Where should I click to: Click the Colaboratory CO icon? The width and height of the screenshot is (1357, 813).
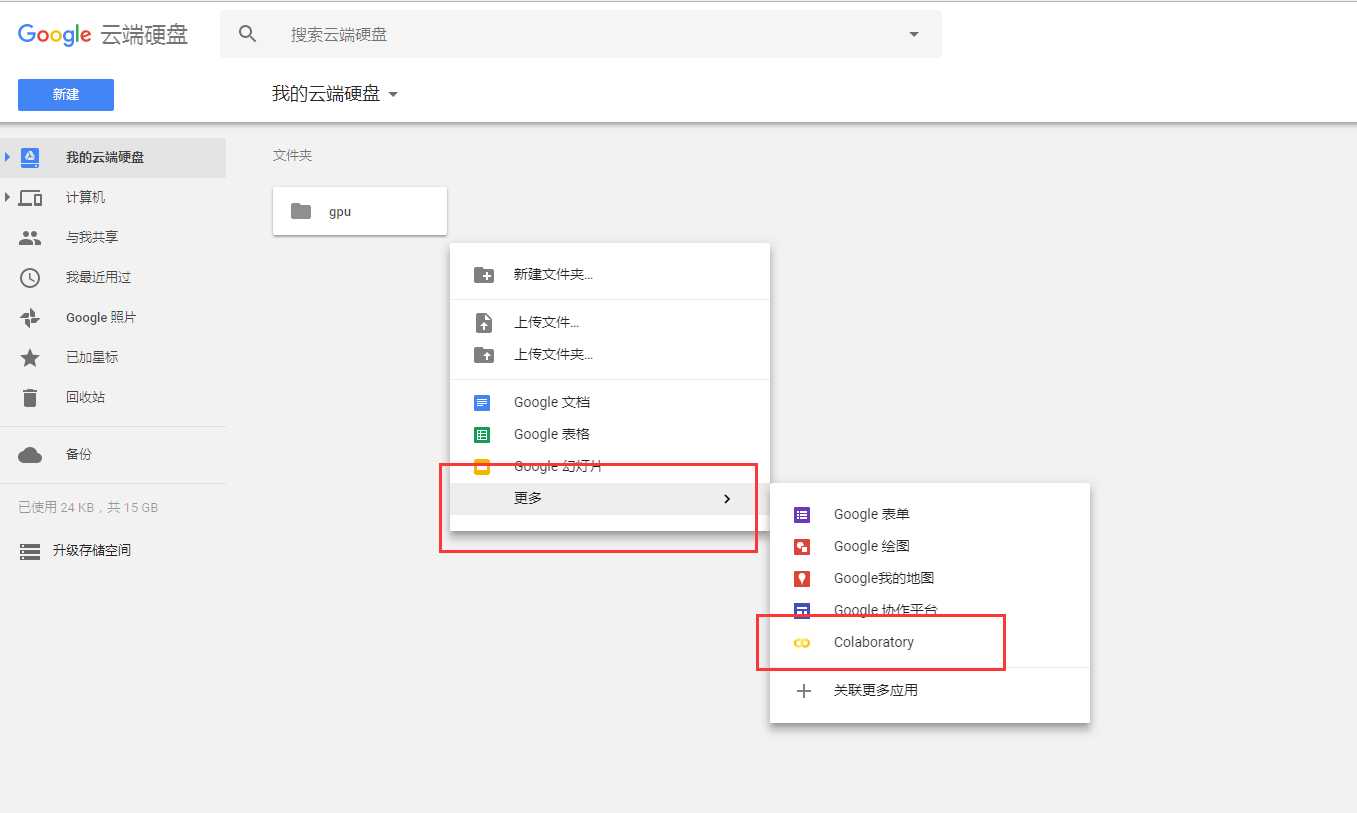(802, 643)
